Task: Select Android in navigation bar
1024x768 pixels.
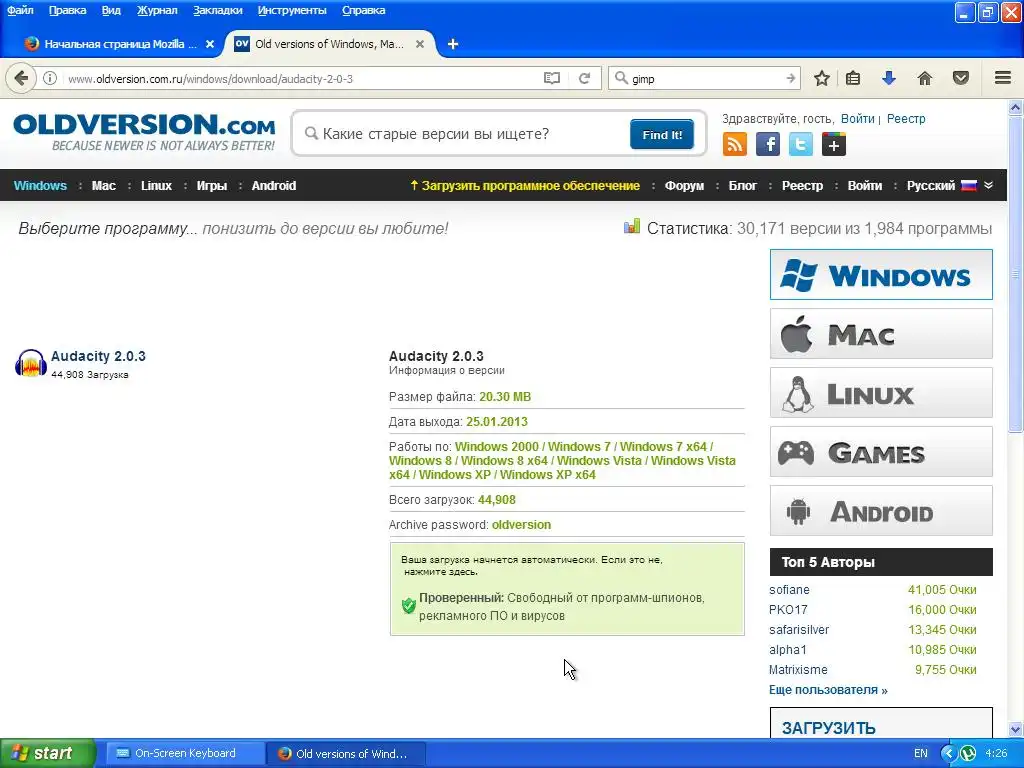Action: (274, 185)
